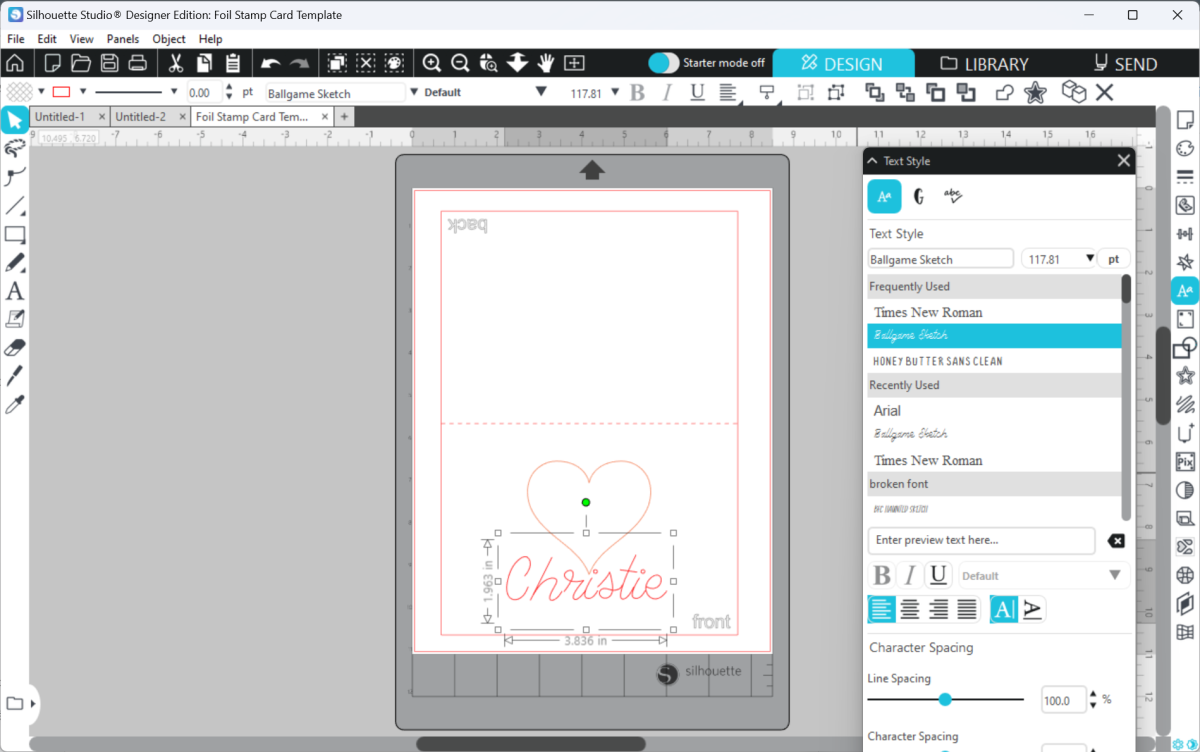1200x752 pixels.
Task: Toggle Bold in the Text Style panel
Action: 882,575
